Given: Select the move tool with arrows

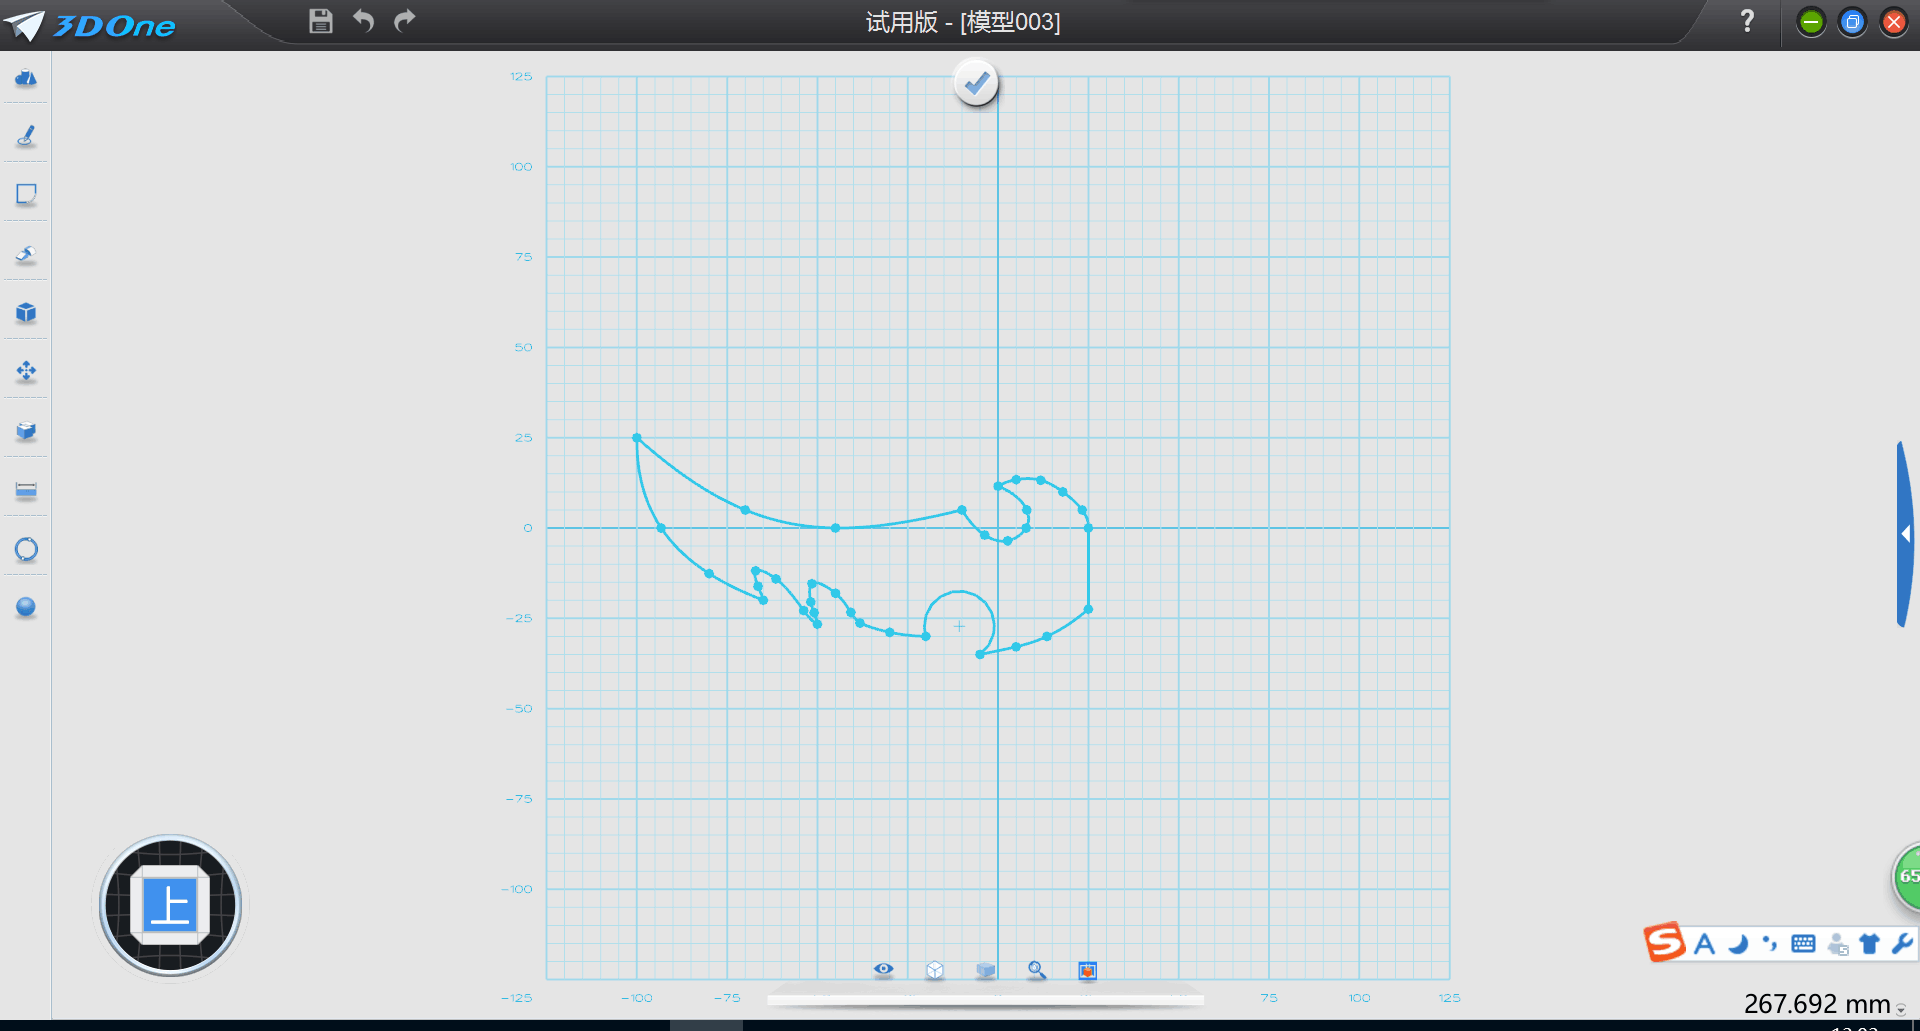Looking at the screenshot, I should click(x=26, y=372).
